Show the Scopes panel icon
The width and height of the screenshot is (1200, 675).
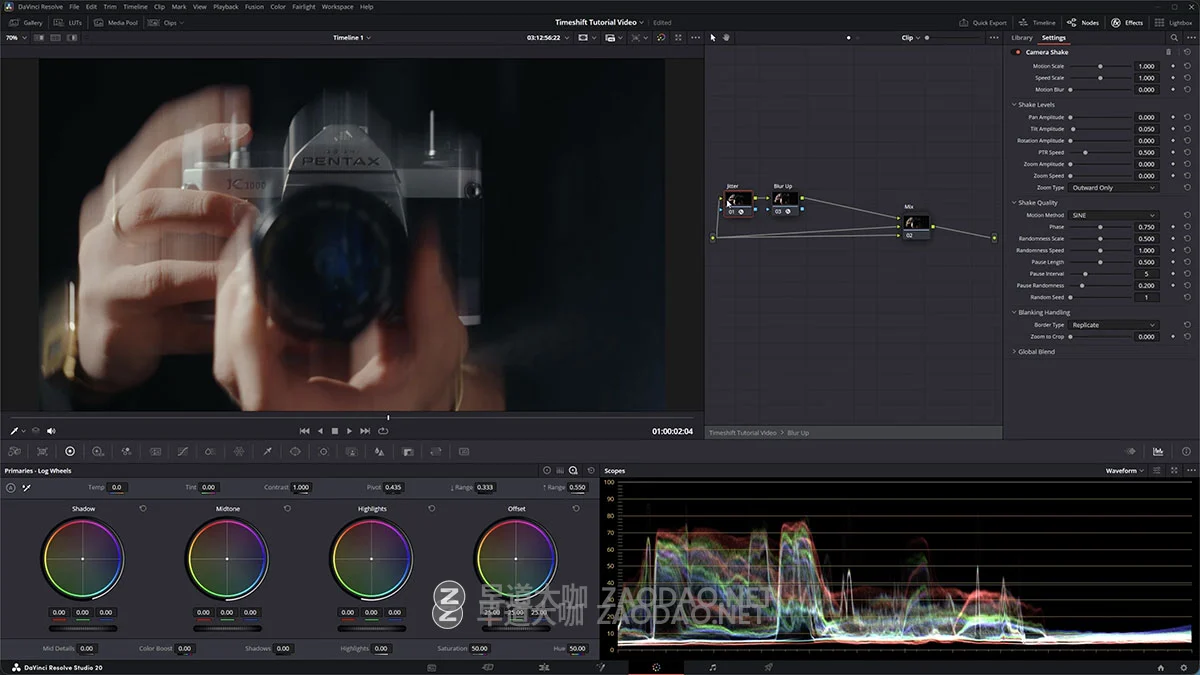1158,451
